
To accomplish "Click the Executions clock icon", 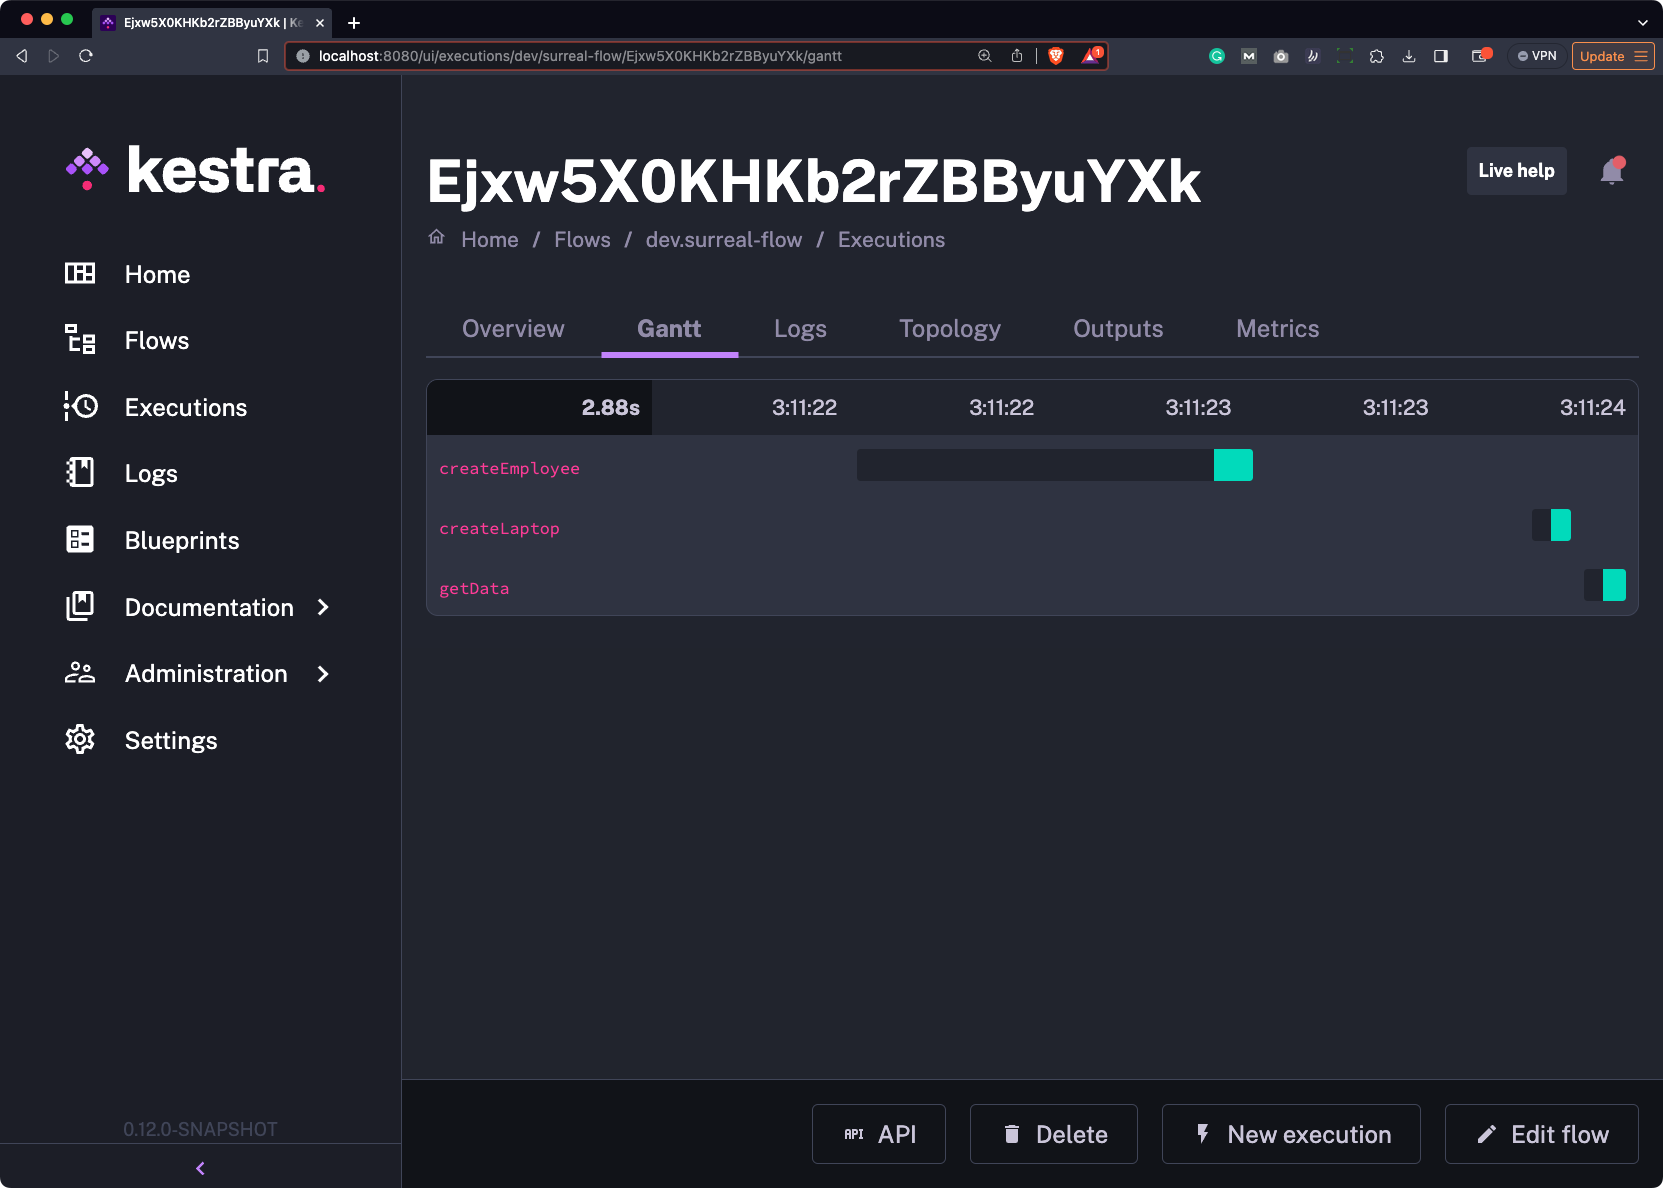I will (80, 407).
